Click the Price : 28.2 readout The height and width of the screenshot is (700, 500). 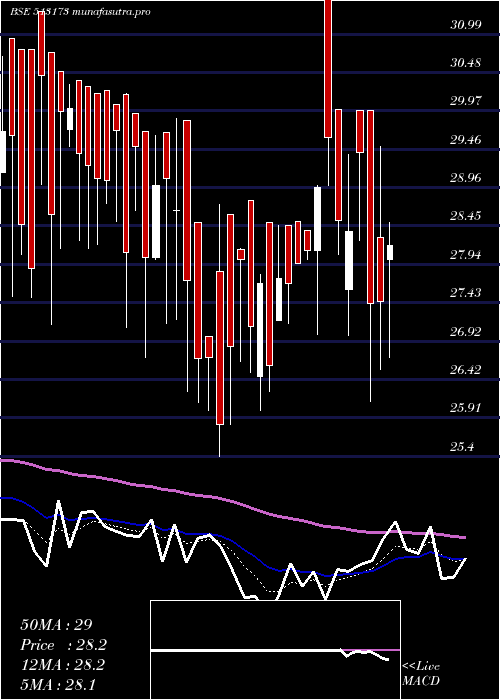pos(64,645)
